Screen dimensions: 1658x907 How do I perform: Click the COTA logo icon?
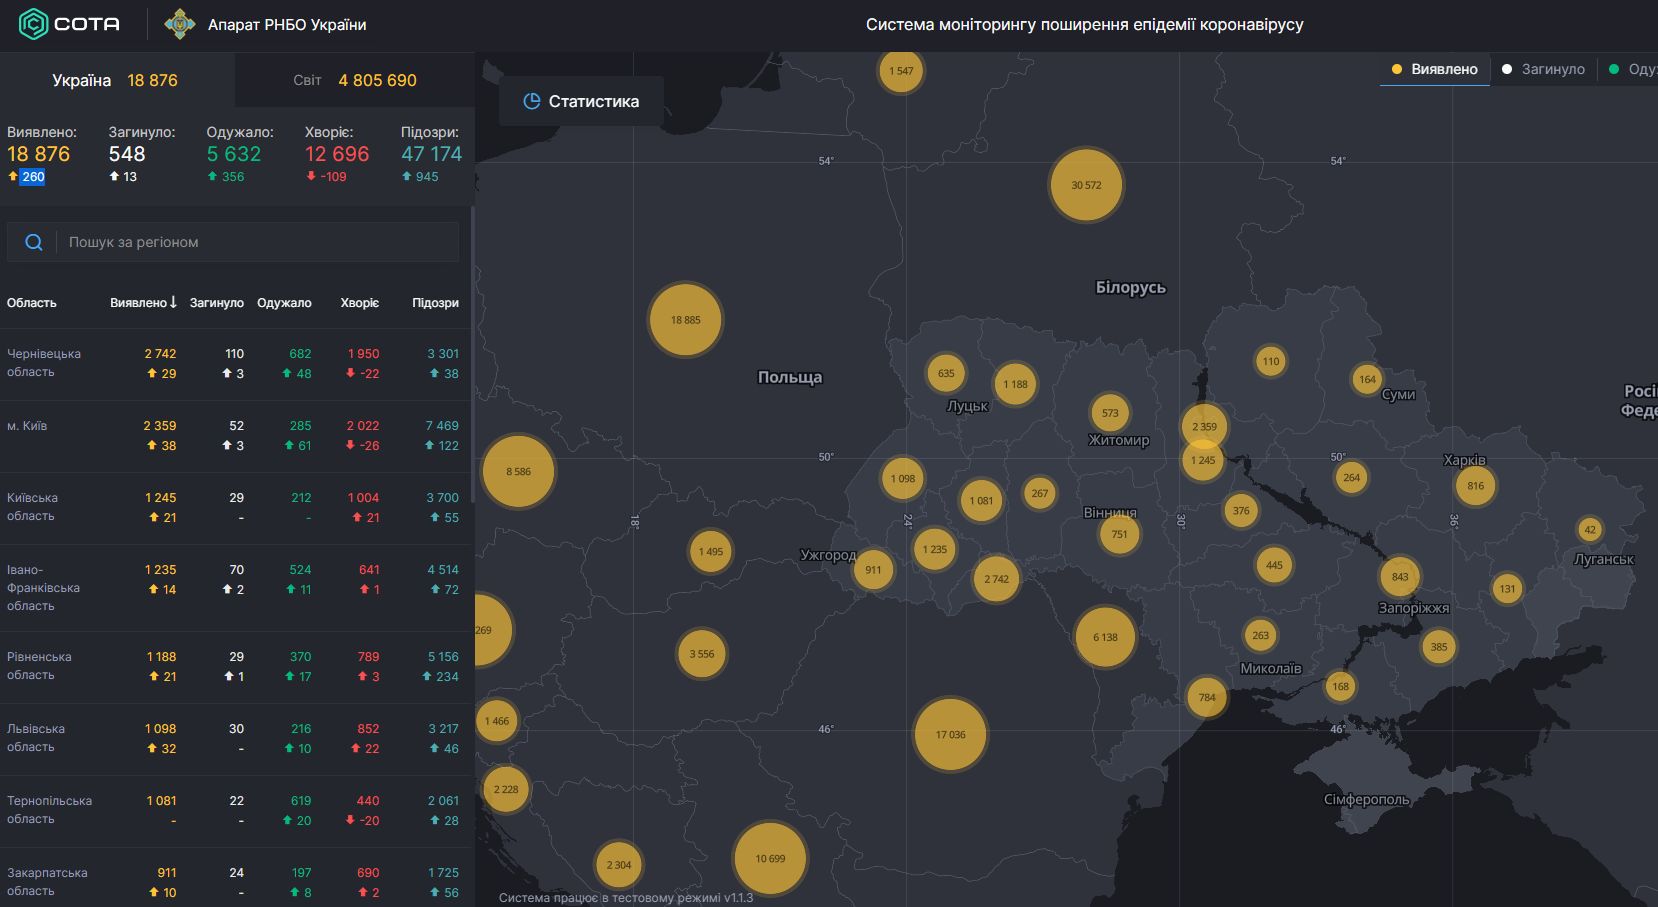pyautogui.click(x=33, y=24)
